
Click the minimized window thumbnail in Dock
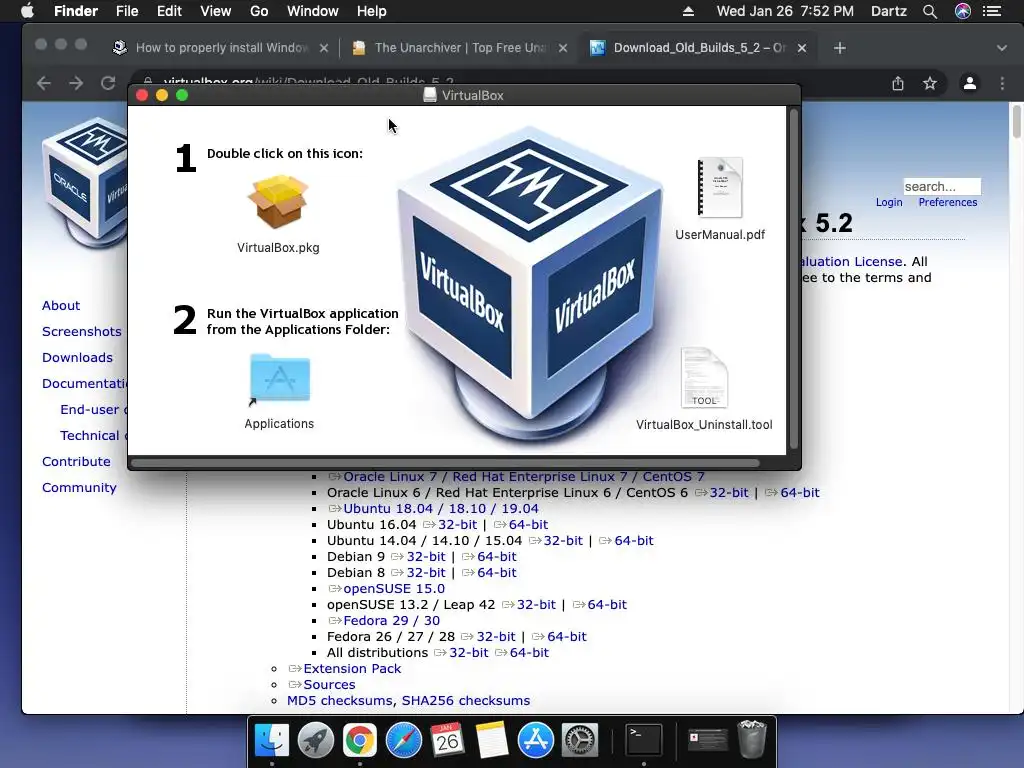click(708, 740)
